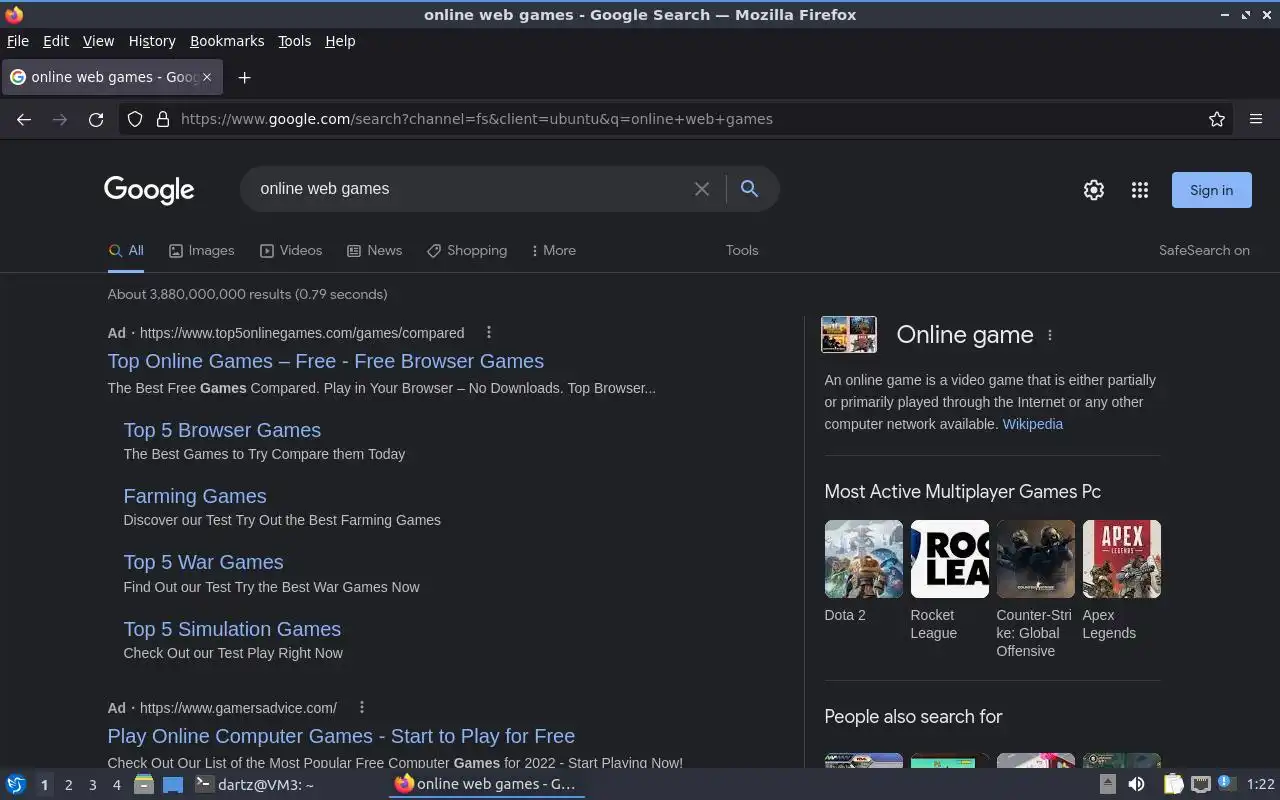Follow the Wikipedia link
1280x800 pixels.
(x=1033, y=424)
